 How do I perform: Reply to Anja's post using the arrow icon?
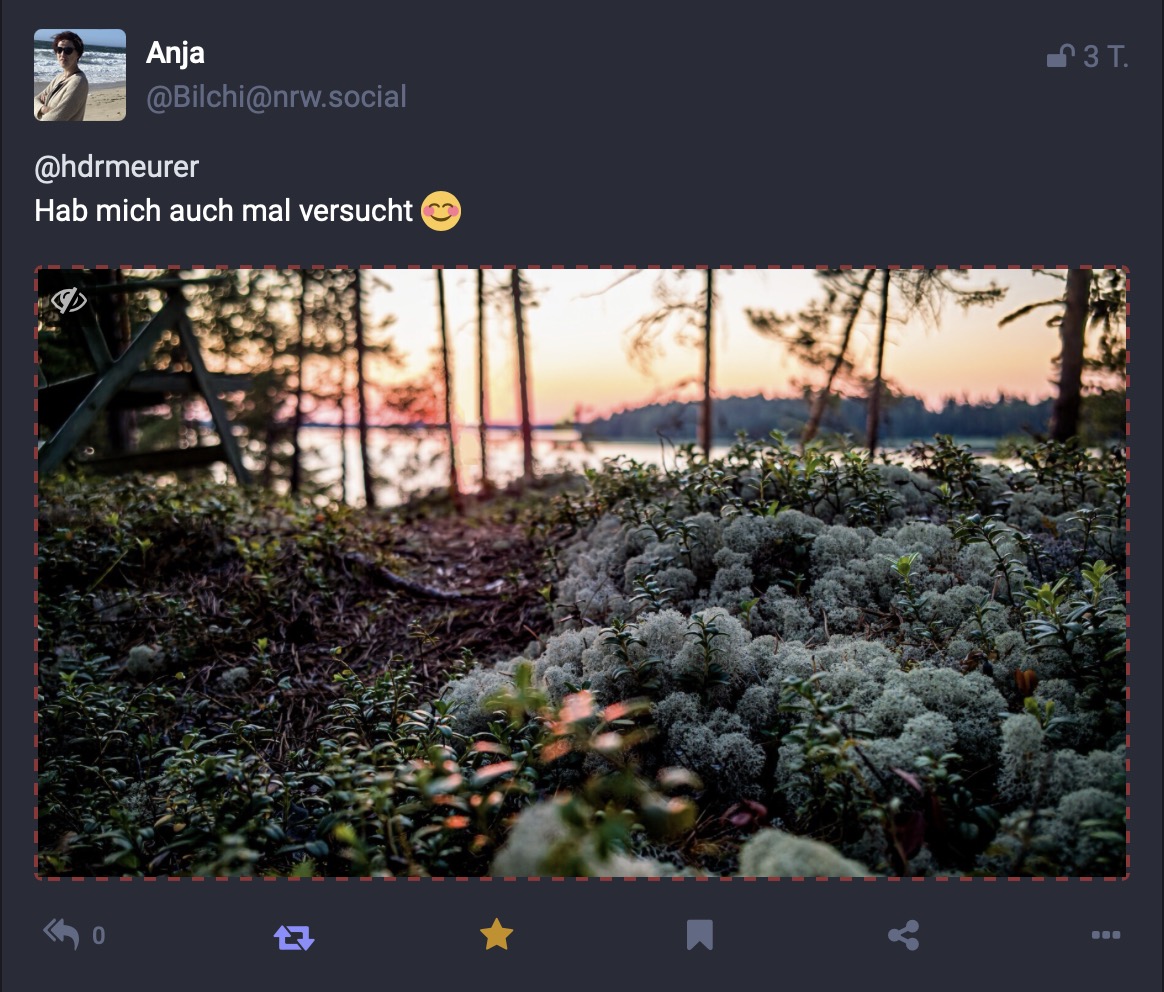[x=61, y=935]
